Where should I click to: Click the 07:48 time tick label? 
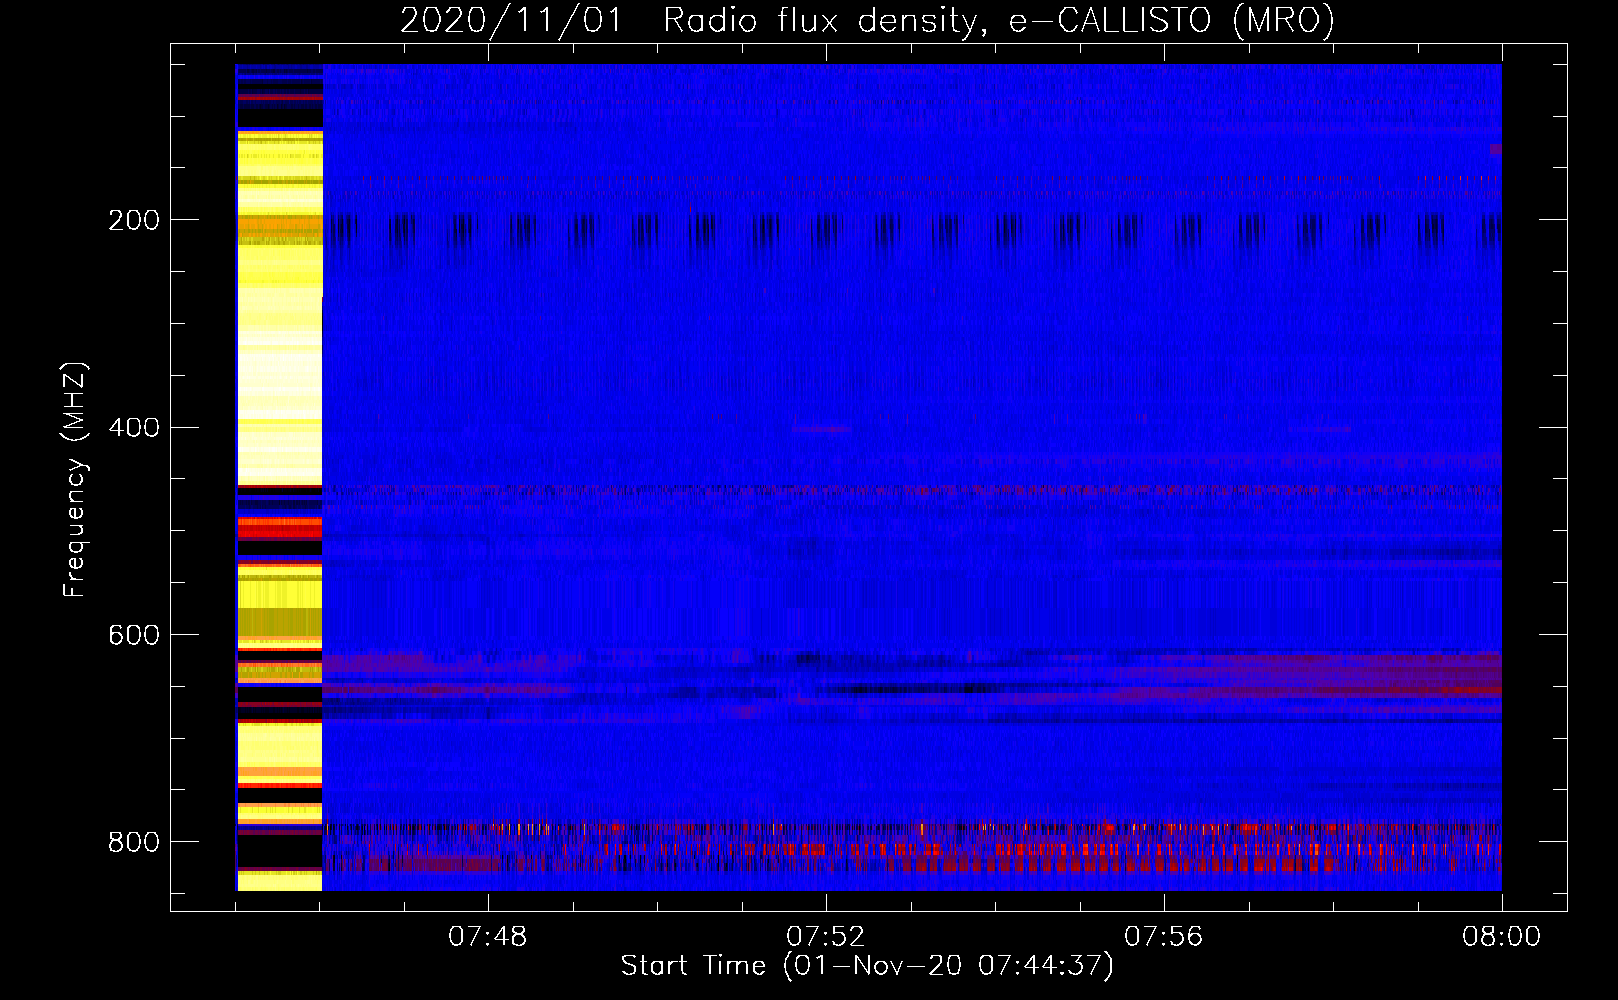[487, 937]
